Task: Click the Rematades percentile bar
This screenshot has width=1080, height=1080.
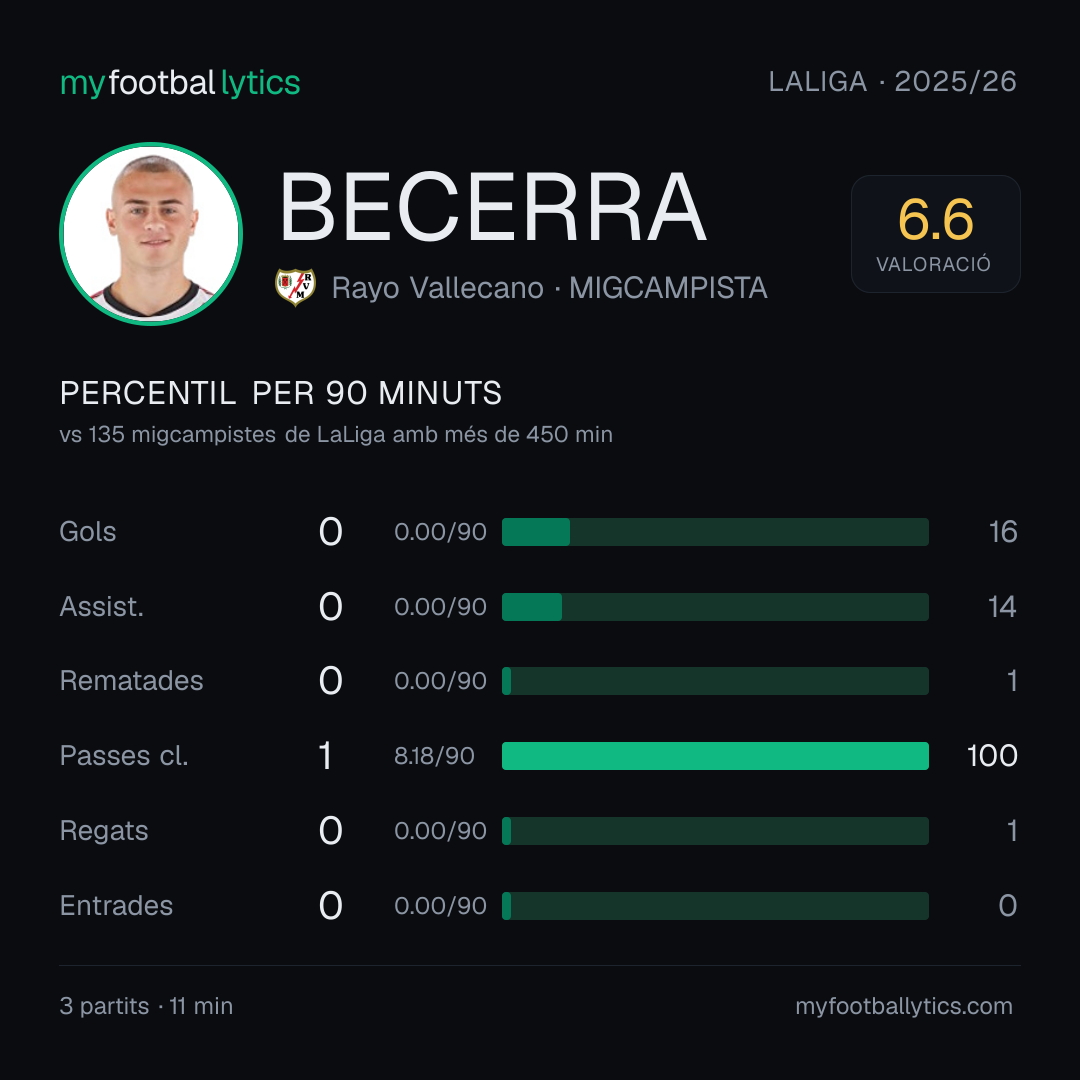Action: [715, 681]
